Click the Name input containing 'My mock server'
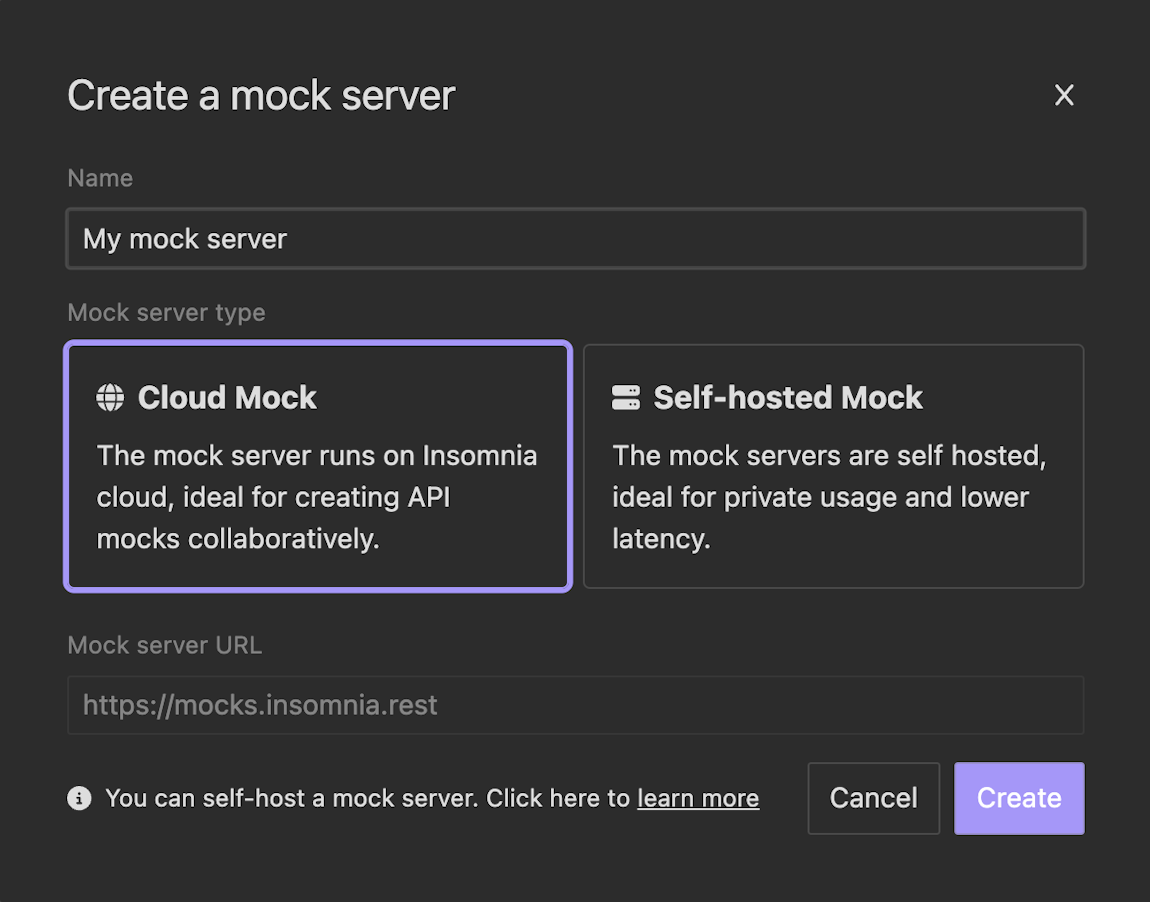The image size is (1150, 902). tap(575, 239)
